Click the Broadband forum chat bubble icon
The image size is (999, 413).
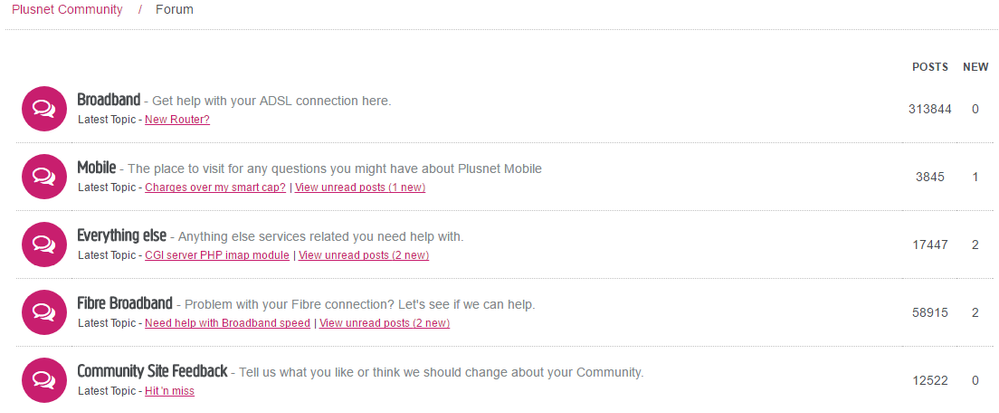pos(43,109)
